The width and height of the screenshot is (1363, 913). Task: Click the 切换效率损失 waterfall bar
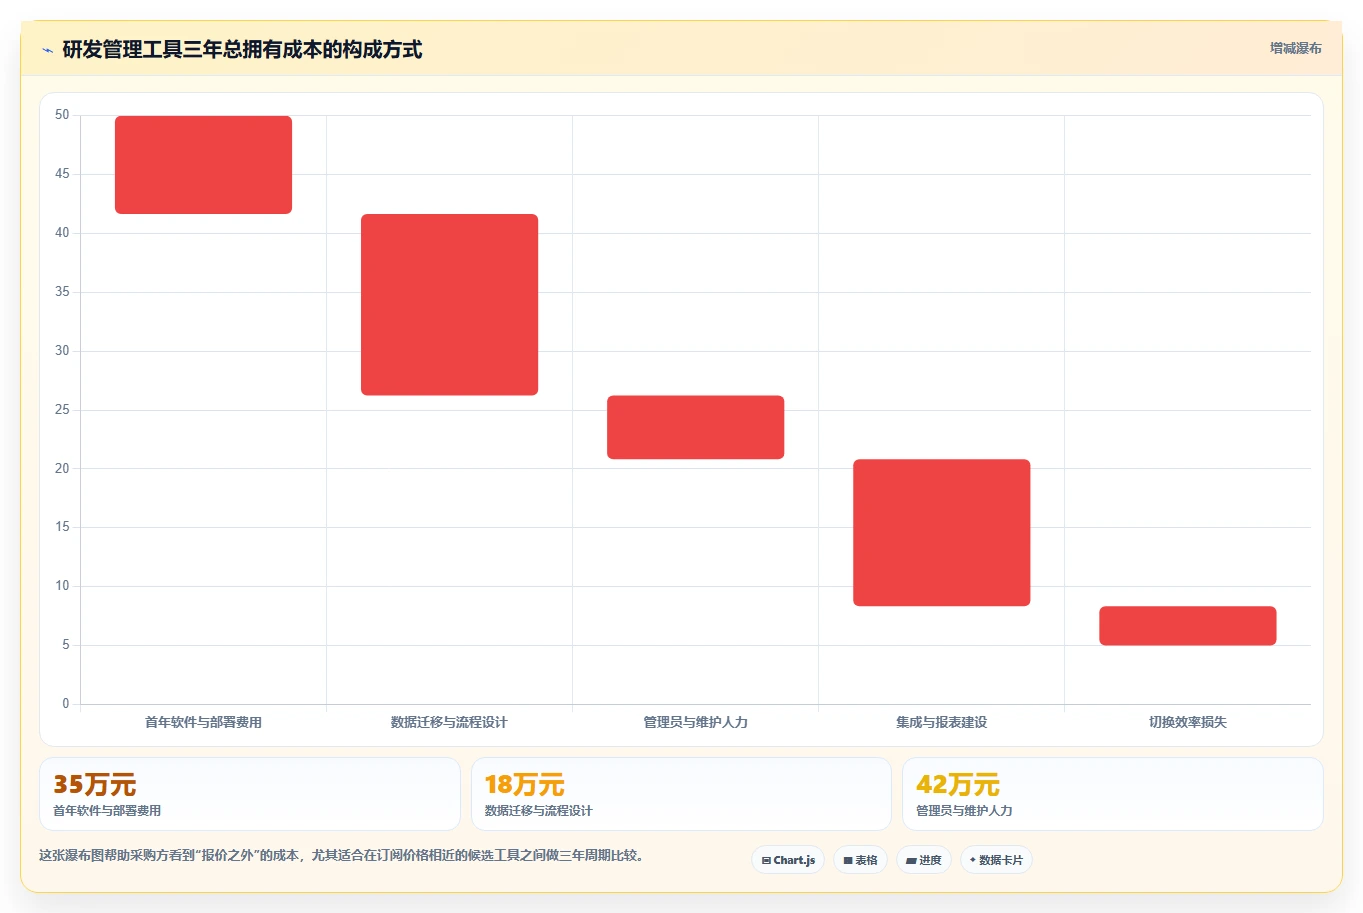1187,625
